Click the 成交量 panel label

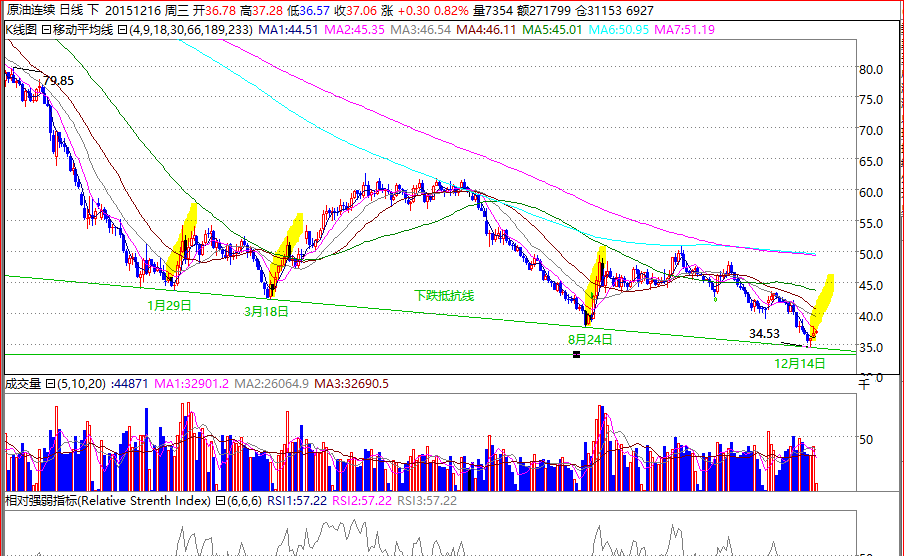pos(23,384)
